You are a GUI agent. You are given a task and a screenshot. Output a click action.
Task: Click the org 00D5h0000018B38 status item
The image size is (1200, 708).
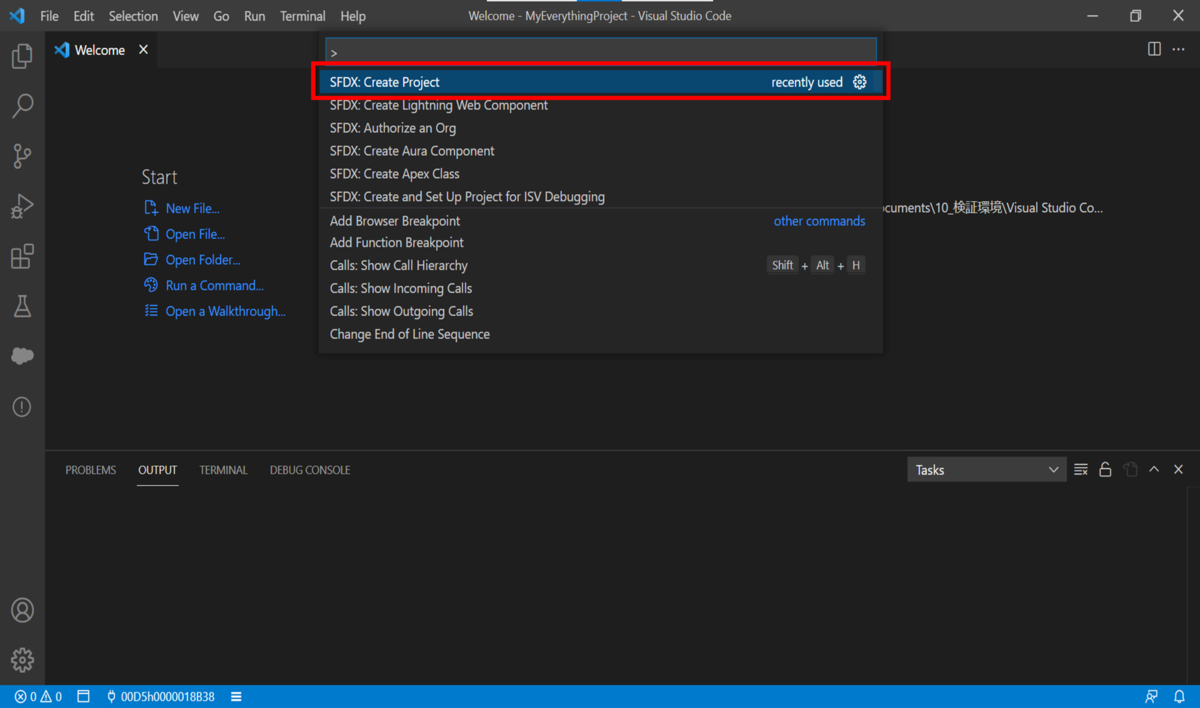[160, 697]
